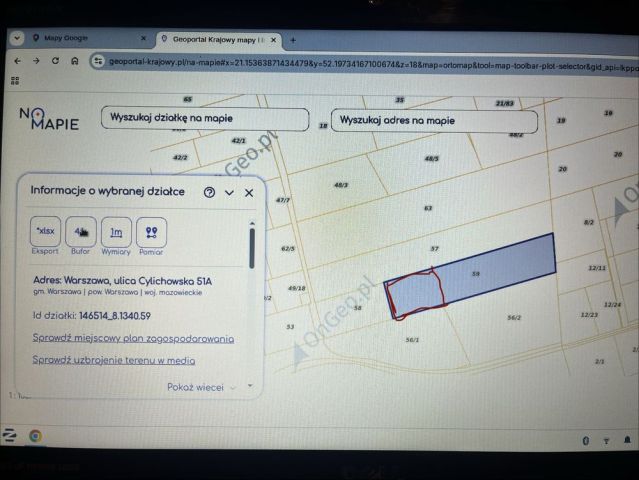The image size is (639, 480).
Task: Show plot dimensions with Wymiary
Action: pos(116,232)
